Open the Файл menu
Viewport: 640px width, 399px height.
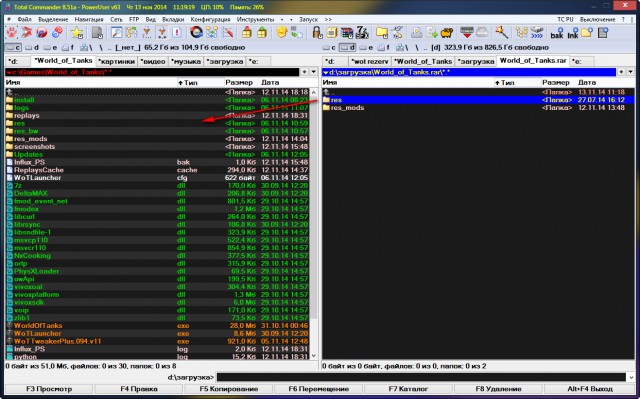24,19
